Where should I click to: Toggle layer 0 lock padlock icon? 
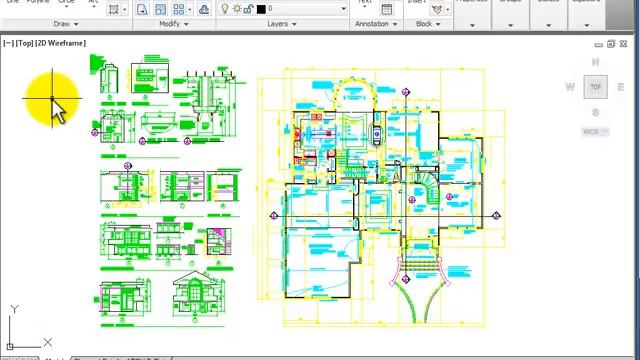[x=248, y=8]
